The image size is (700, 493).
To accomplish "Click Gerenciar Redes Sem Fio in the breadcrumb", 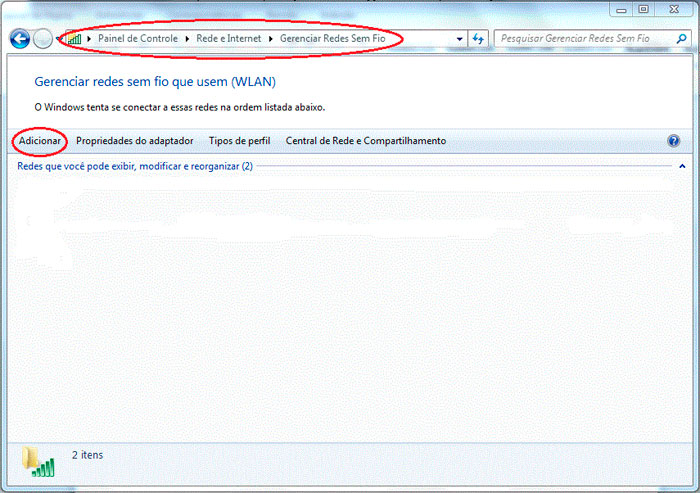I will pyautogui.click(x=333, y=38).
